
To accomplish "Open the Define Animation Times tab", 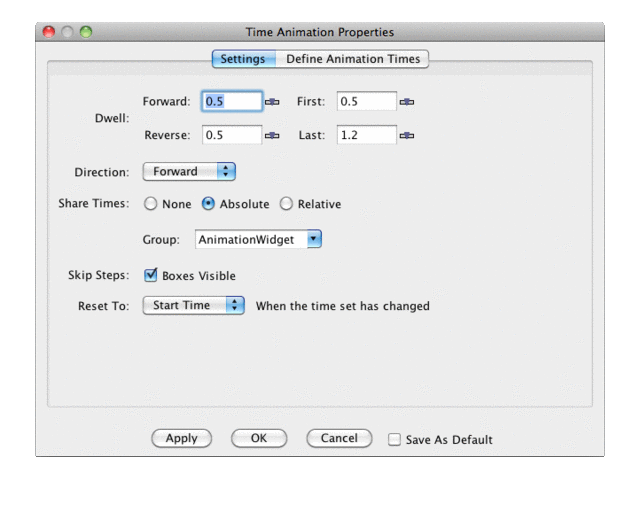I will [x=353, y=59].
